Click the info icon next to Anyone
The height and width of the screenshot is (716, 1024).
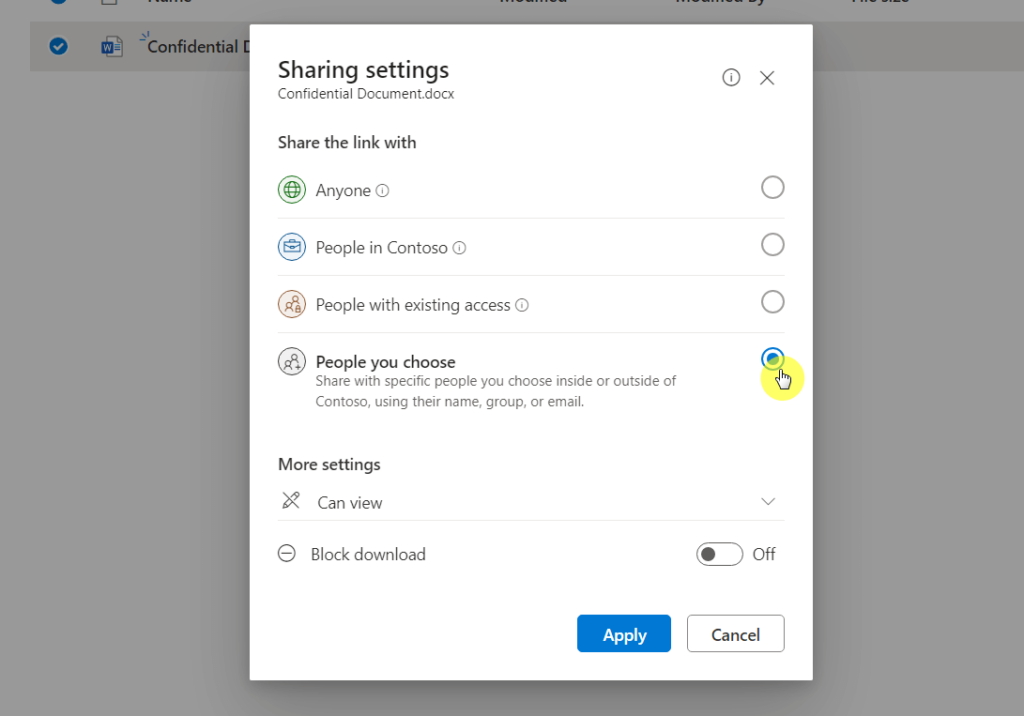click(383, 191)
